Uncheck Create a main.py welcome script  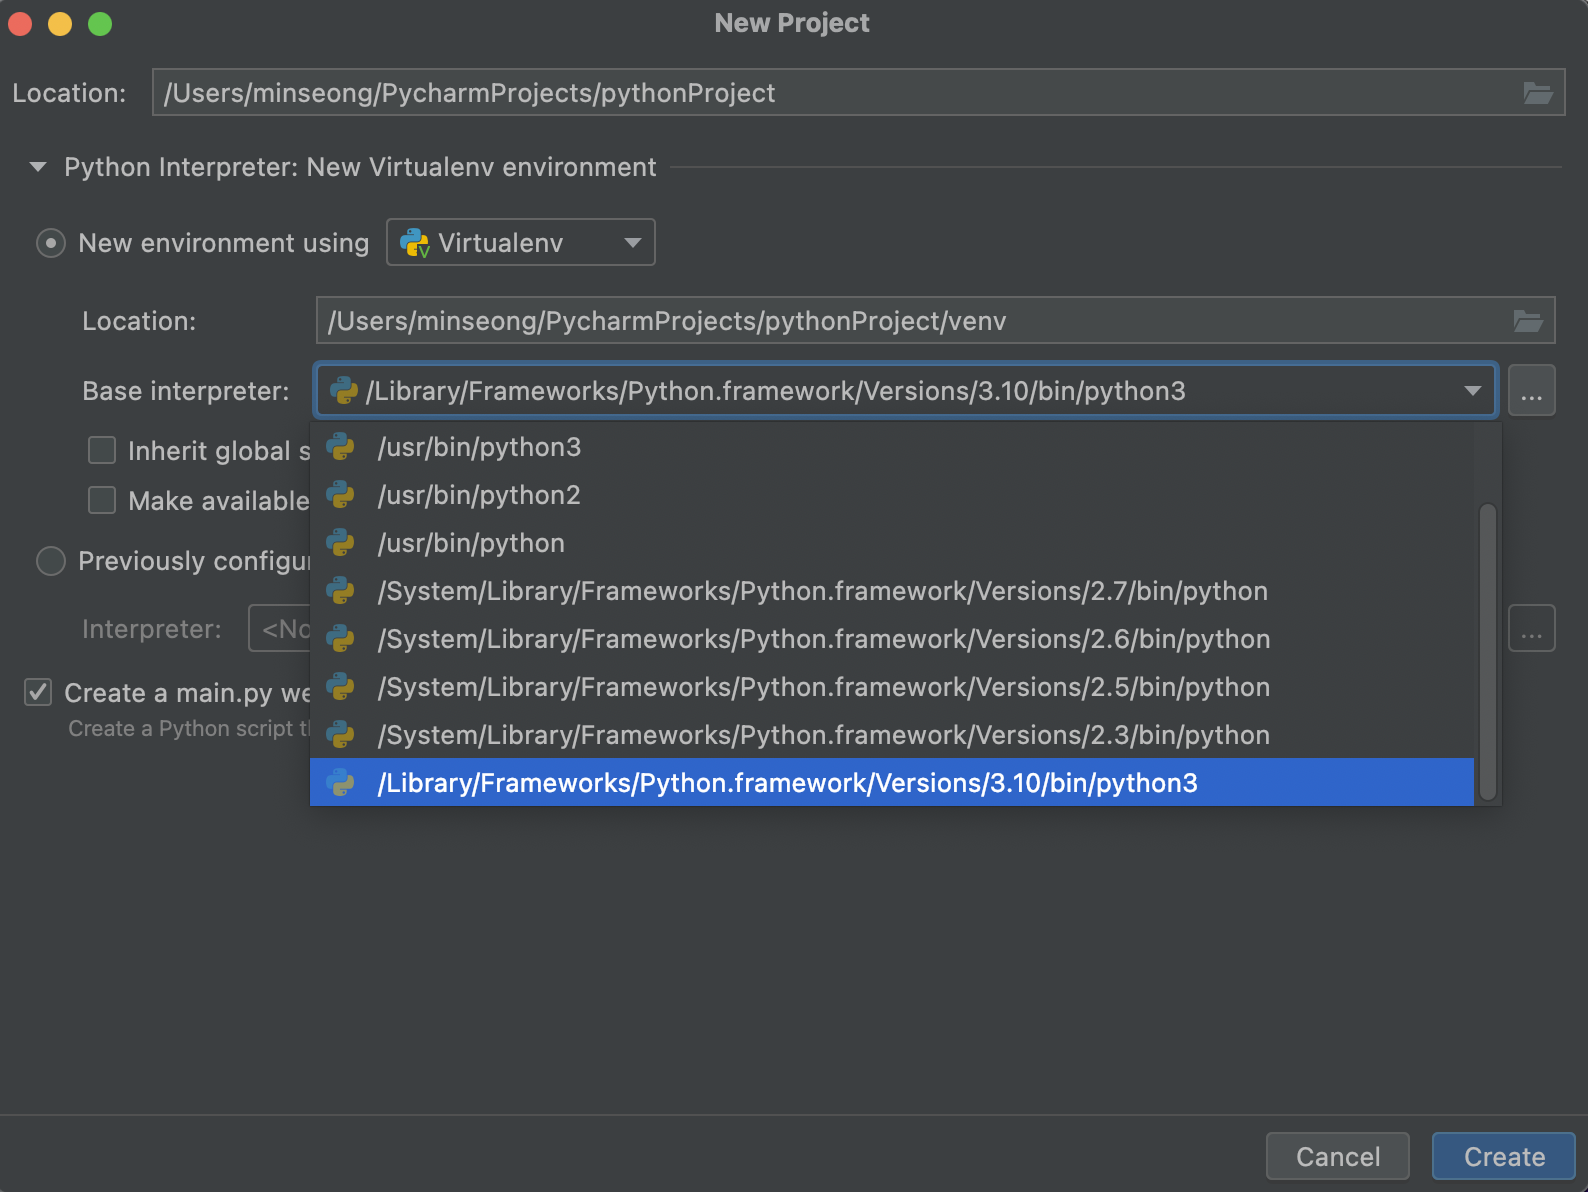pyautogui.click(x=38, y=692)
